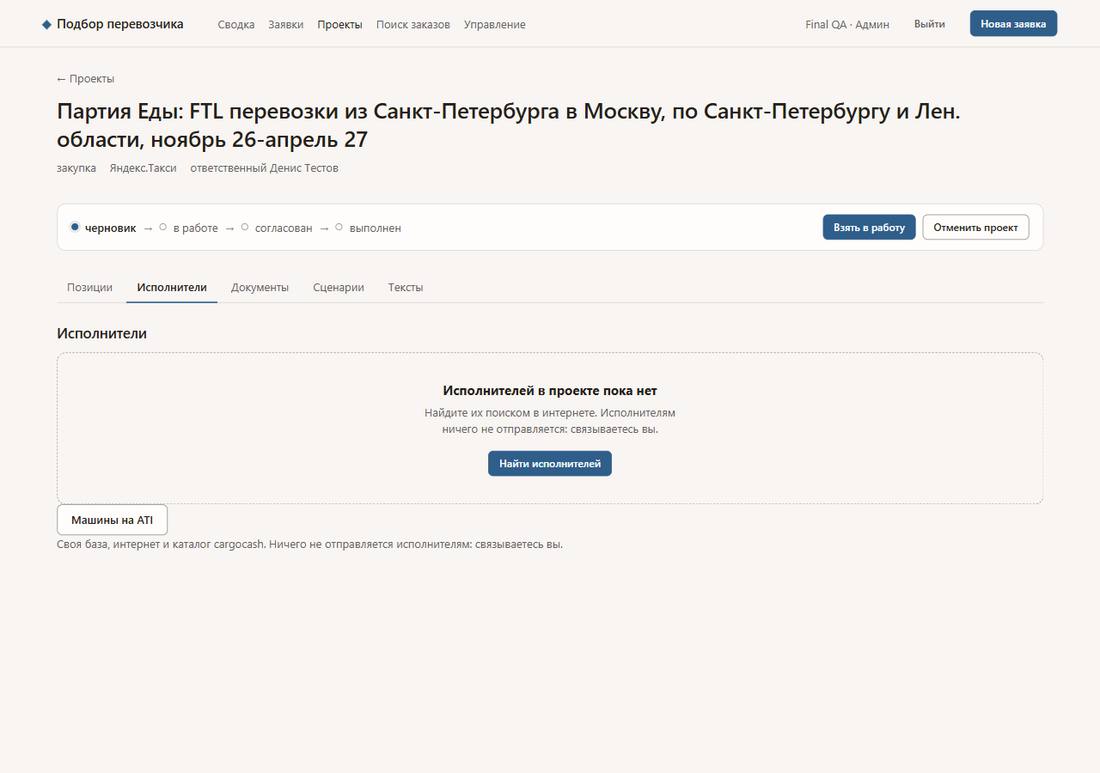This screenshot has width=1100, height=773.
Task: Go to Управление menu item
Action: (x=495, y=25)
